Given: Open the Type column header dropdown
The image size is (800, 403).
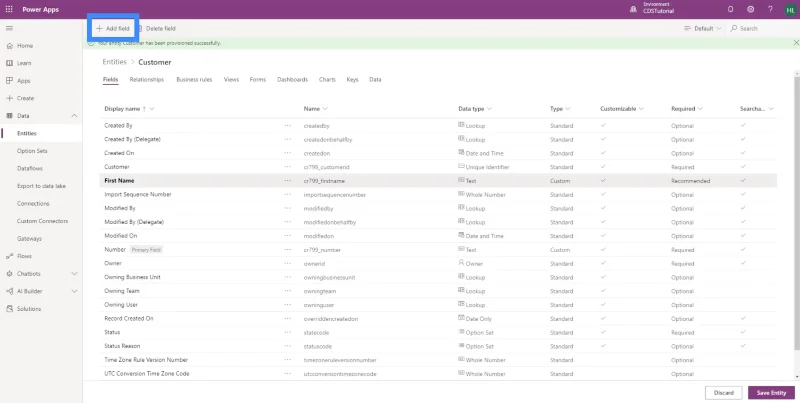Looking at the screenshot, I should (x=568, y=109).
